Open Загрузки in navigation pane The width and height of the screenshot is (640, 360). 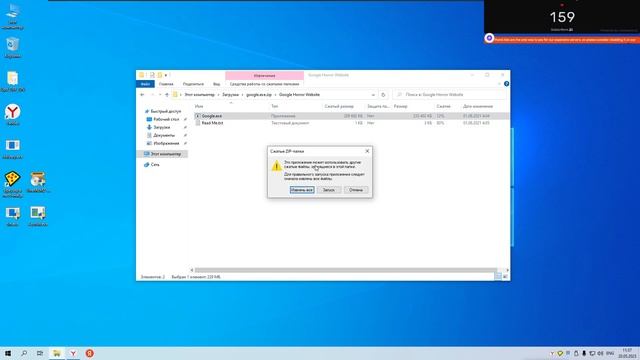(x=162, y=127)
